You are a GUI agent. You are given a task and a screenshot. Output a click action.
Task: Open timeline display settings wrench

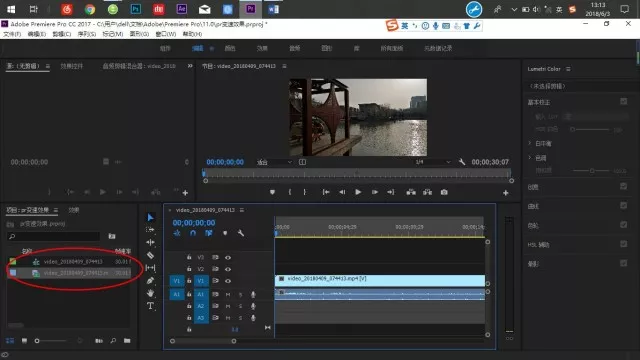pos(241,233)
